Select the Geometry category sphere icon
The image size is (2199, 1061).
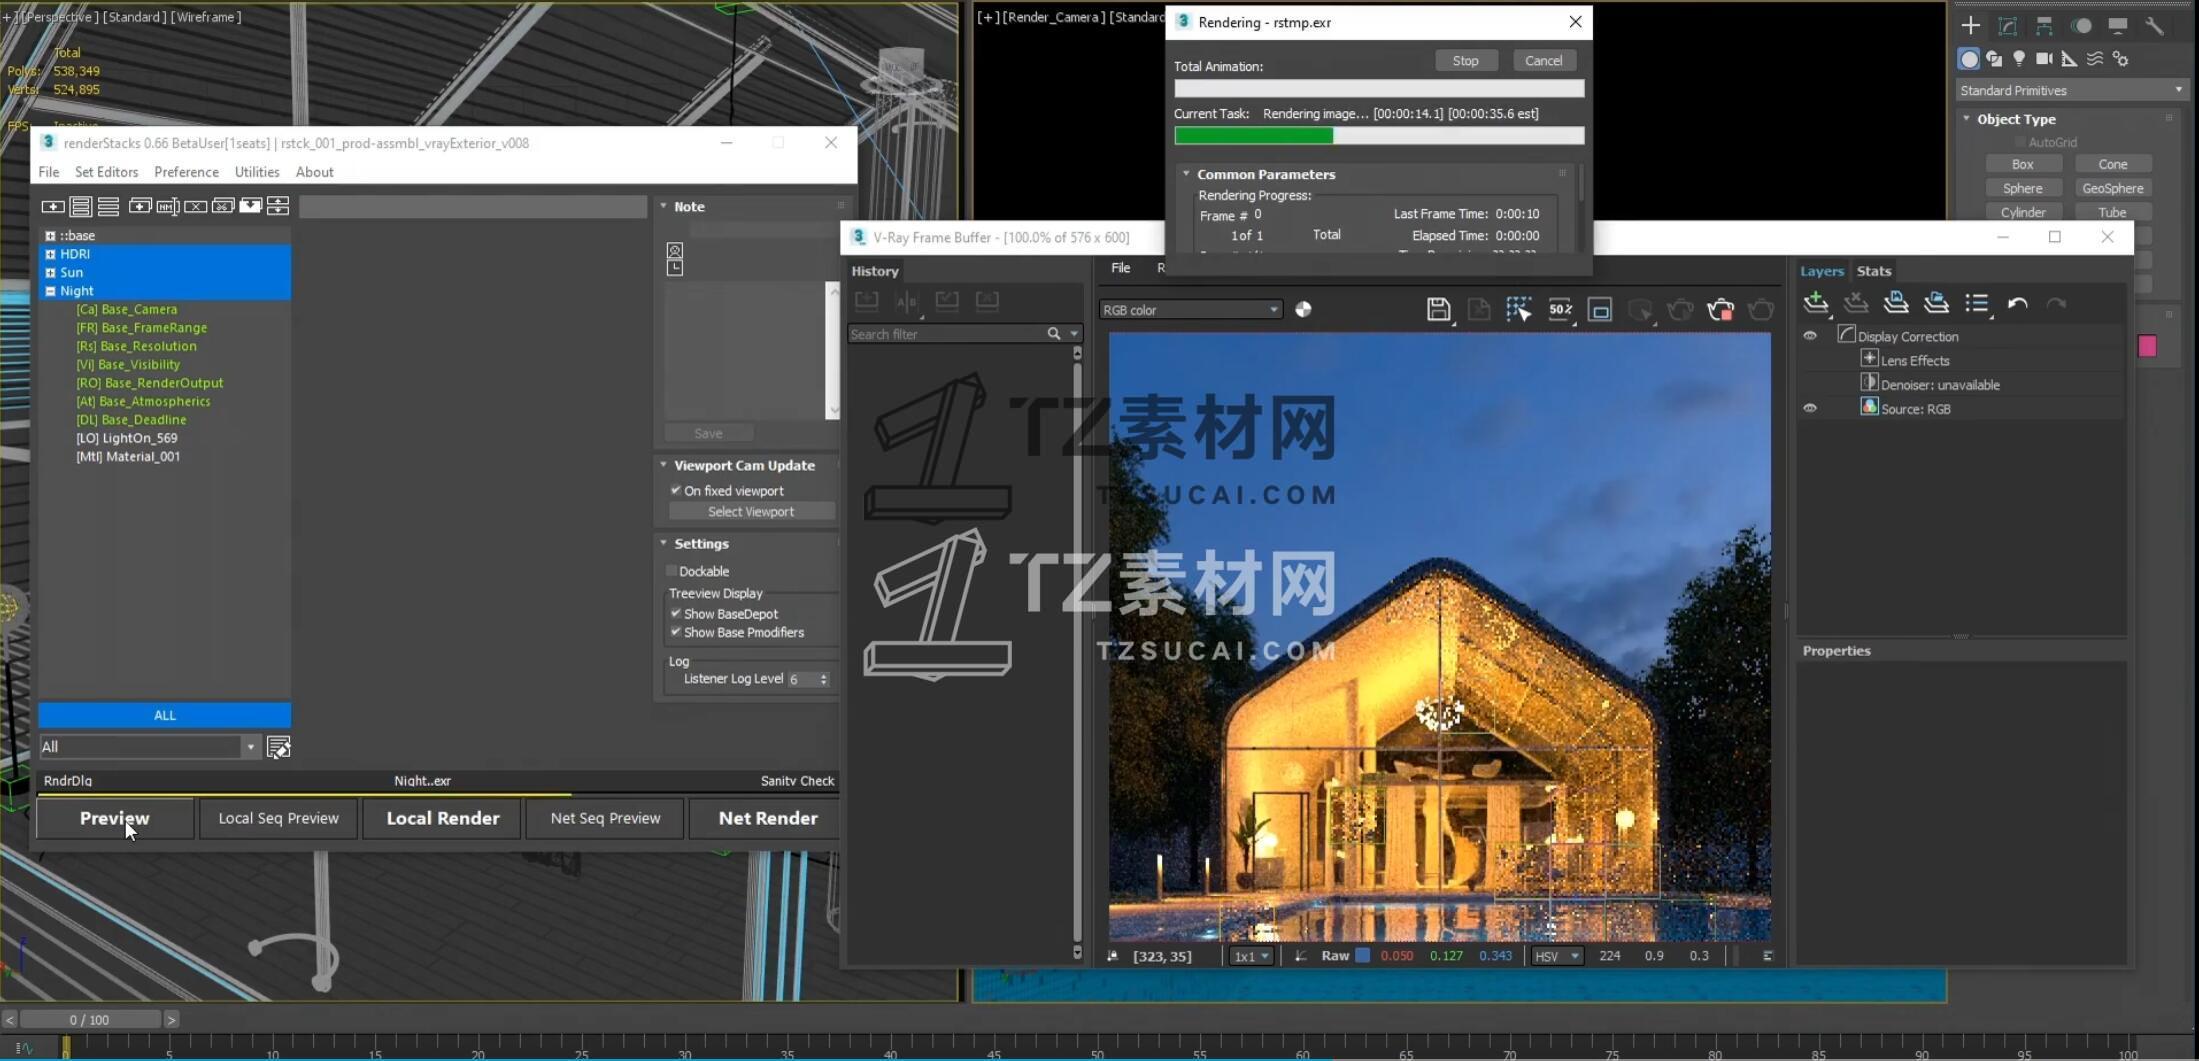pos(1969,59)
